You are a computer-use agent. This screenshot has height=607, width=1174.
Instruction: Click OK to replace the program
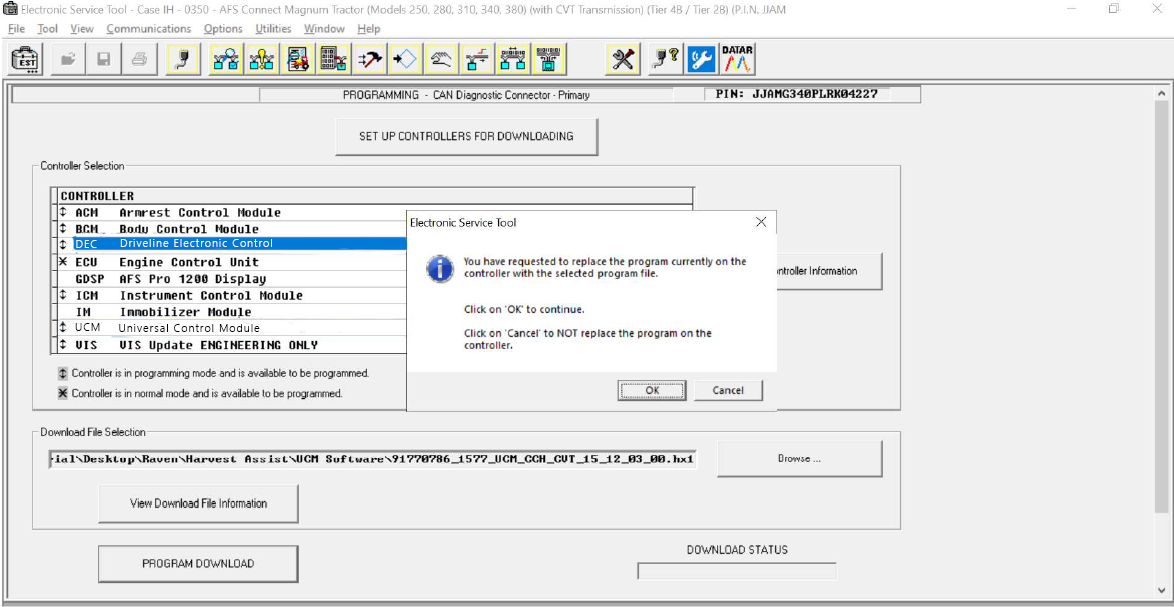[x=652, y=390]
